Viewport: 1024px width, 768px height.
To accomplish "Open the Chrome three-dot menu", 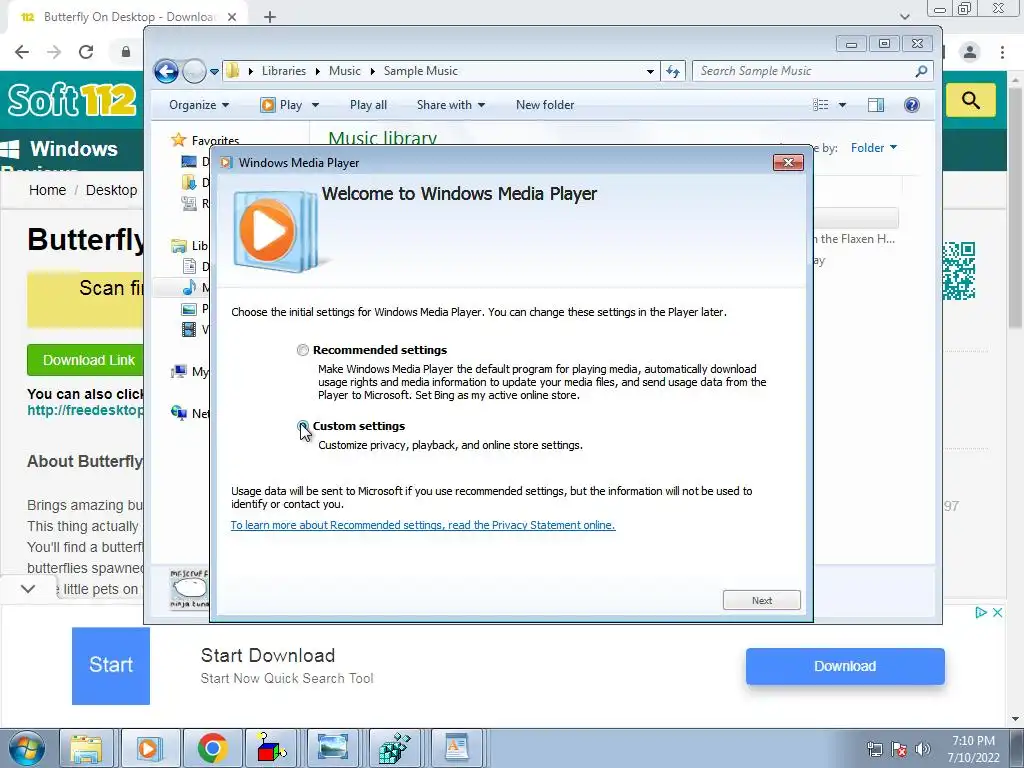I will click(1002, 52).
